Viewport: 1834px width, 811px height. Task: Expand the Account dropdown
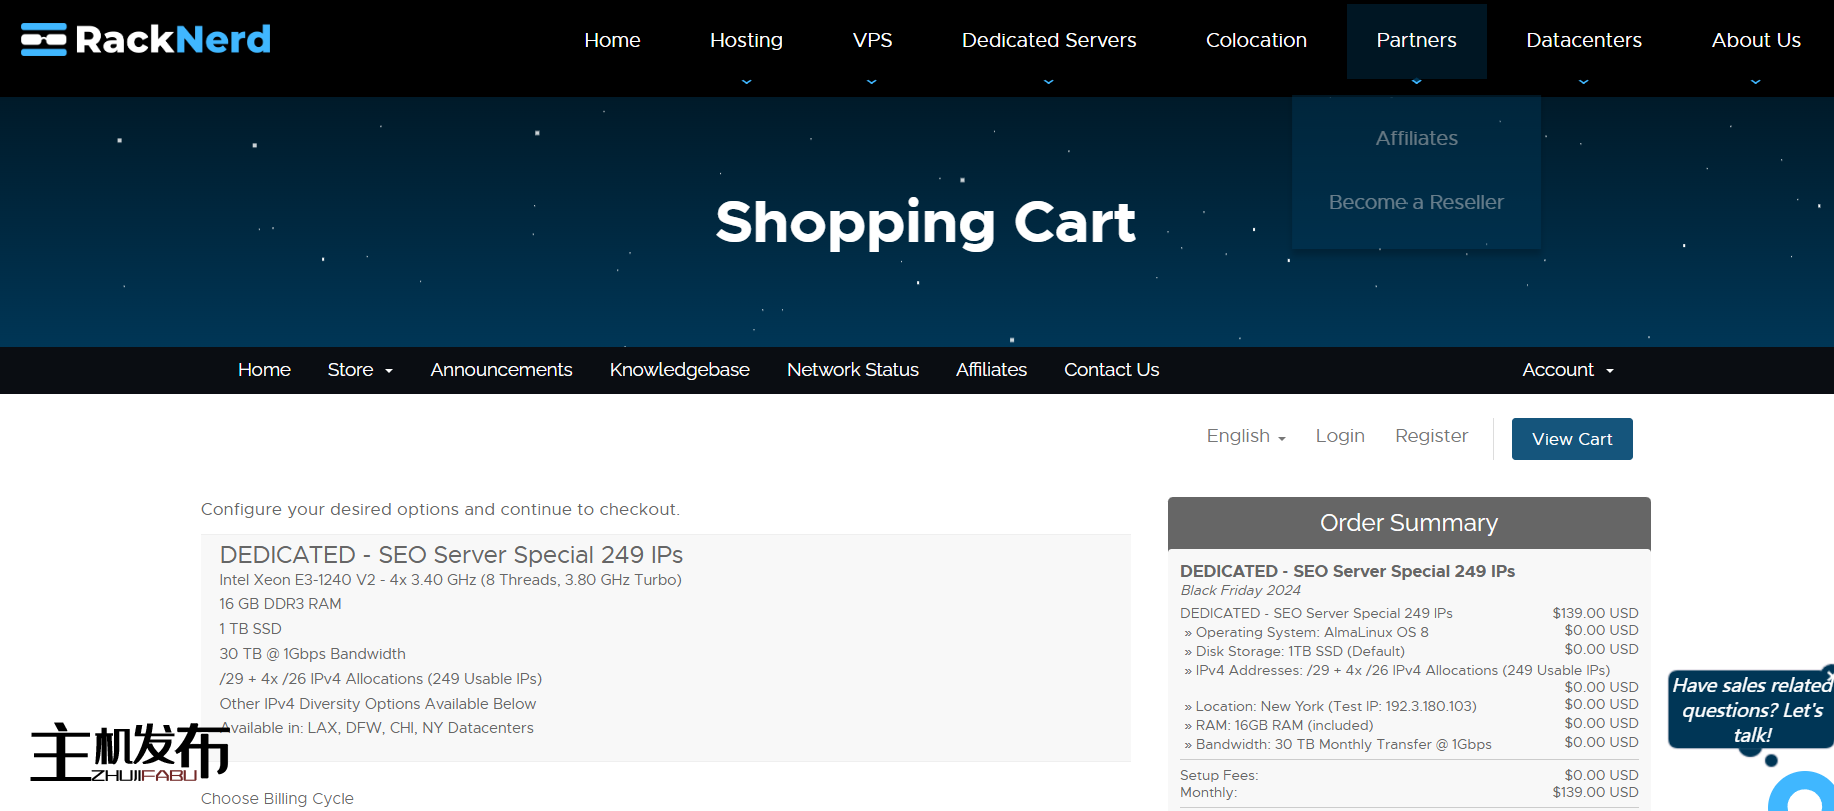pos(1568,370)
